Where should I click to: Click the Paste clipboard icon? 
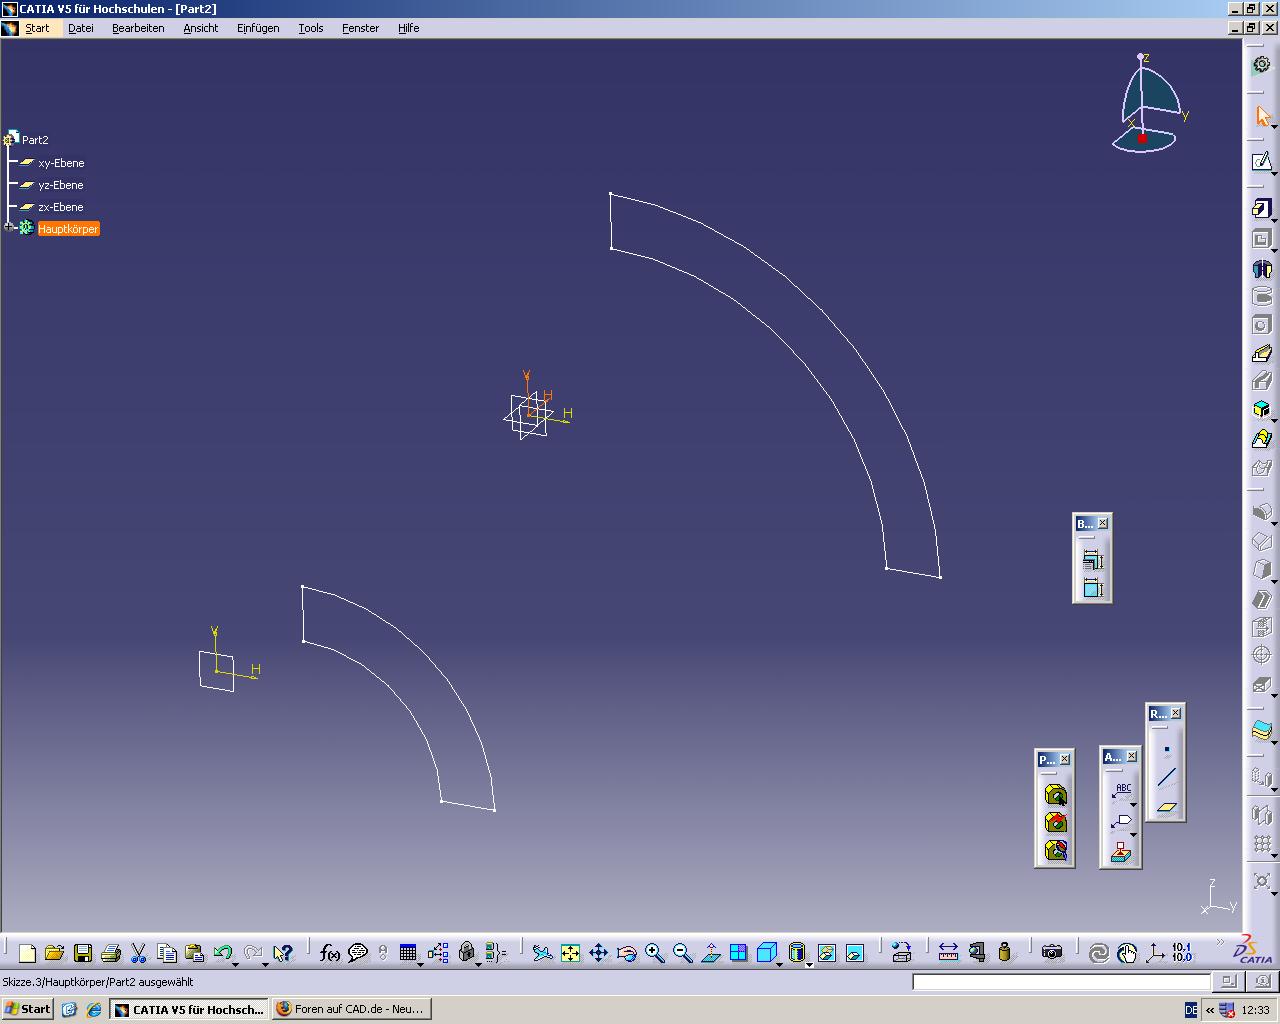pos(195,953)
